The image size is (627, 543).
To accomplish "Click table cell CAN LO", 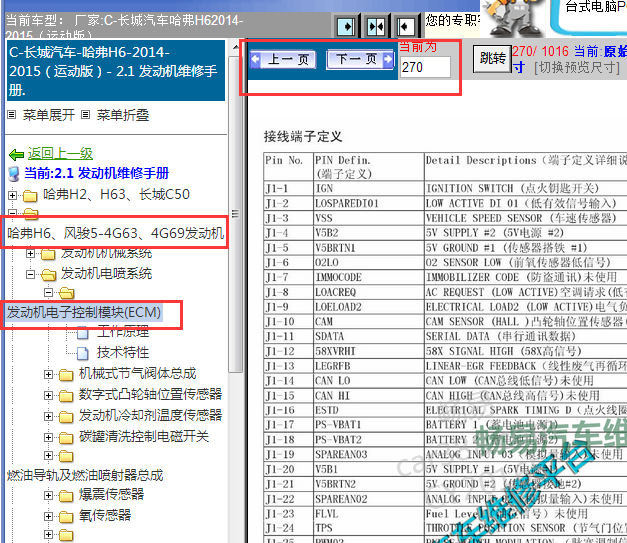I will click(x=369, y=381).
